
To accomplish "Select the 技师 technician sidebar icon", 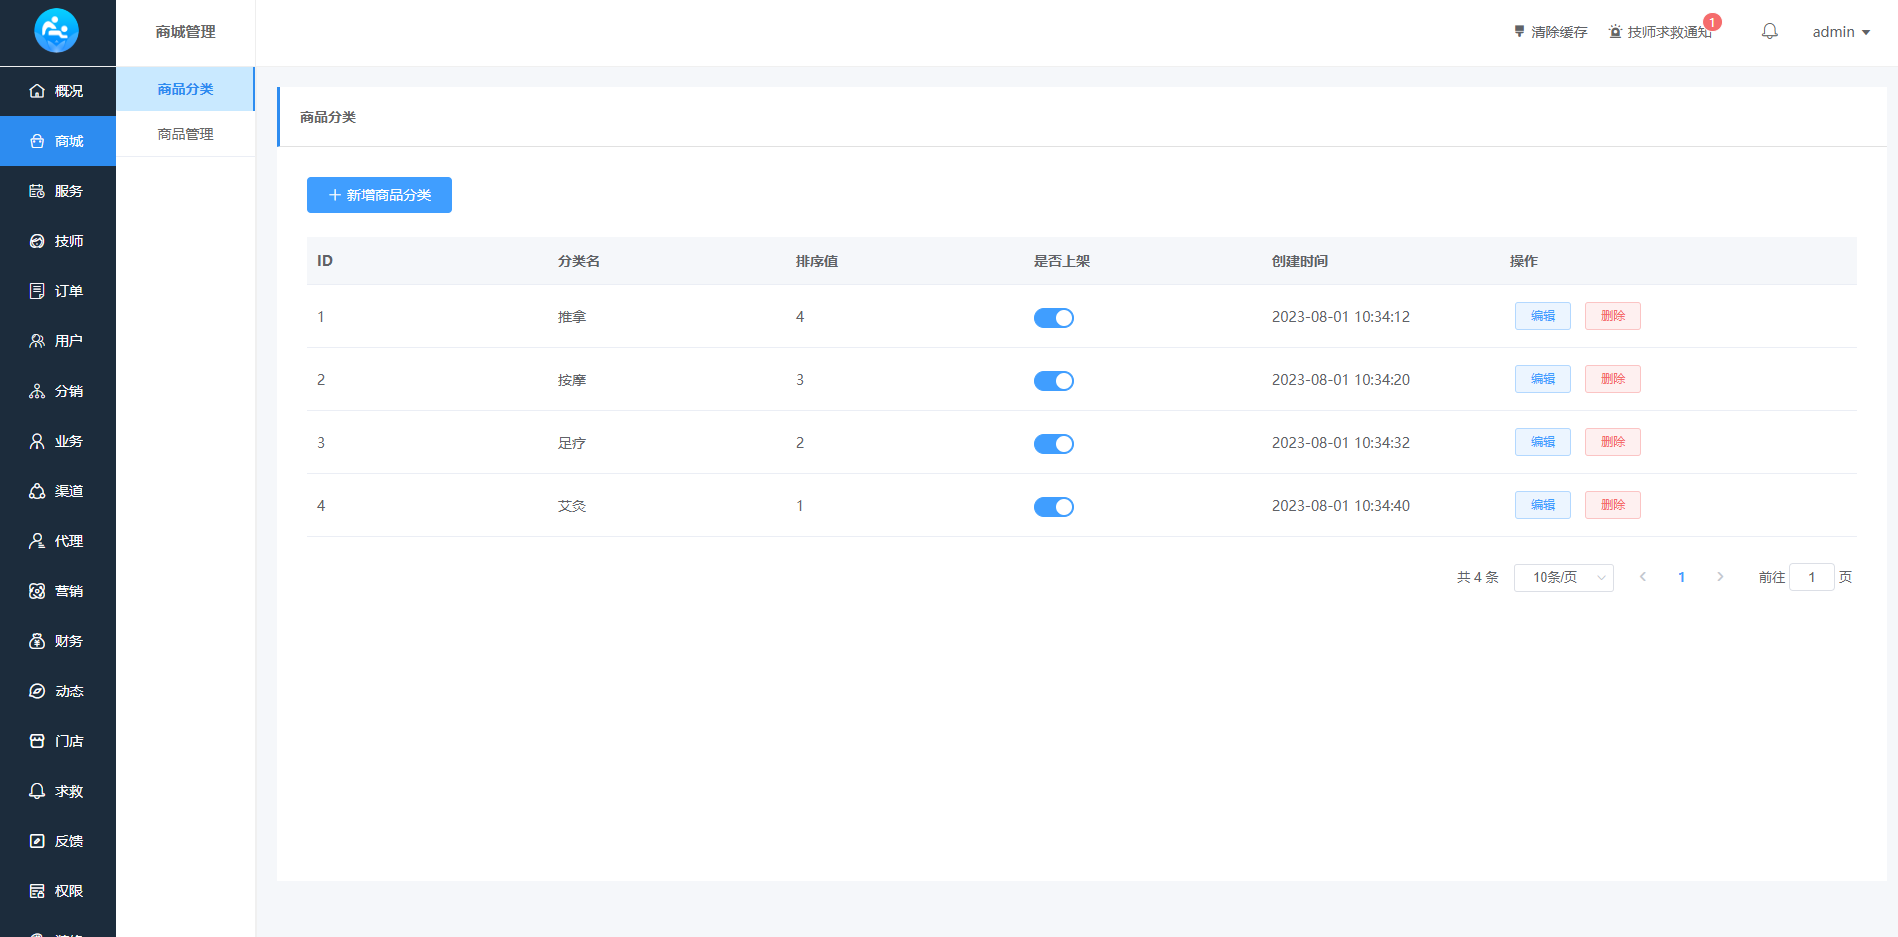I will click(x=37, y=241).
